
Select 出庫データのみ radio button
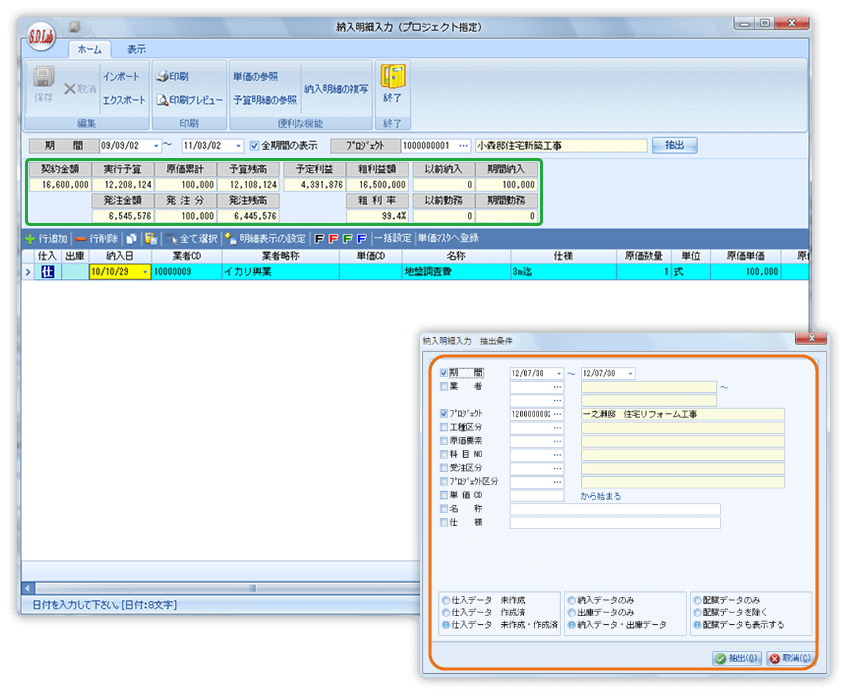pyautogui.click(x=572, y=613)
